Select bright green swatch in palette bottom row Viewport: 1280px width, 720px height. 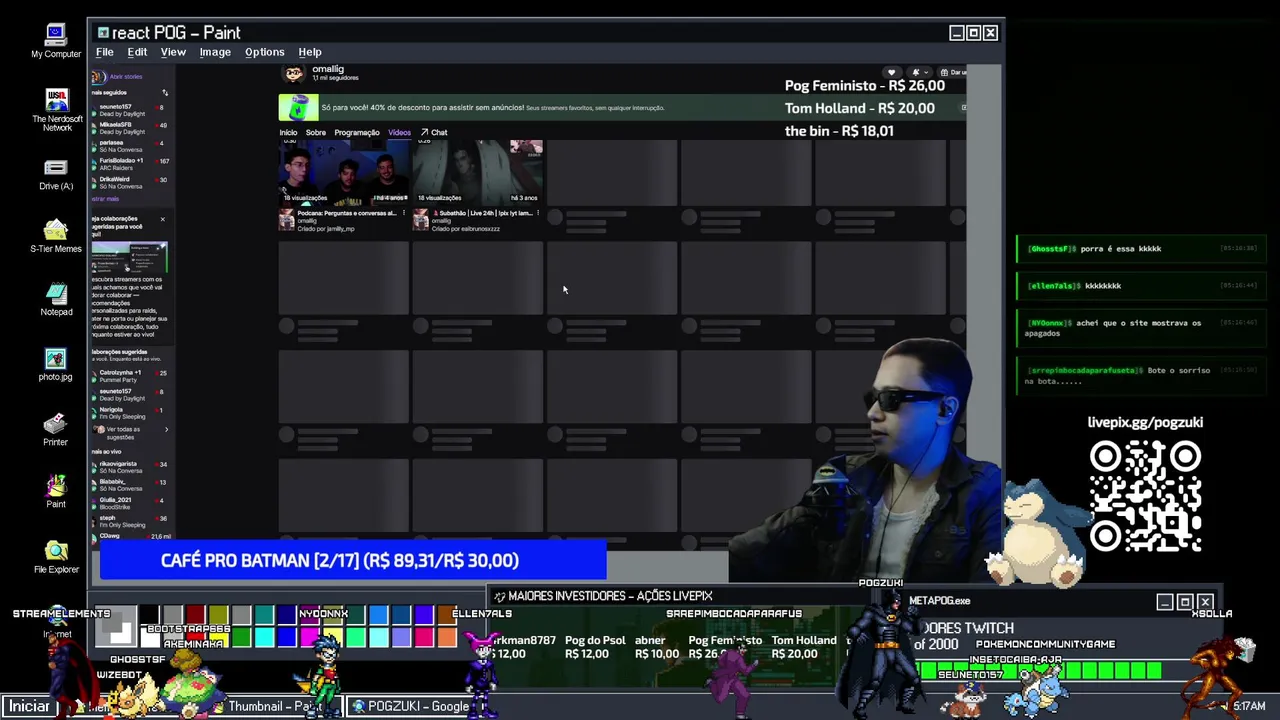(241, 637)
